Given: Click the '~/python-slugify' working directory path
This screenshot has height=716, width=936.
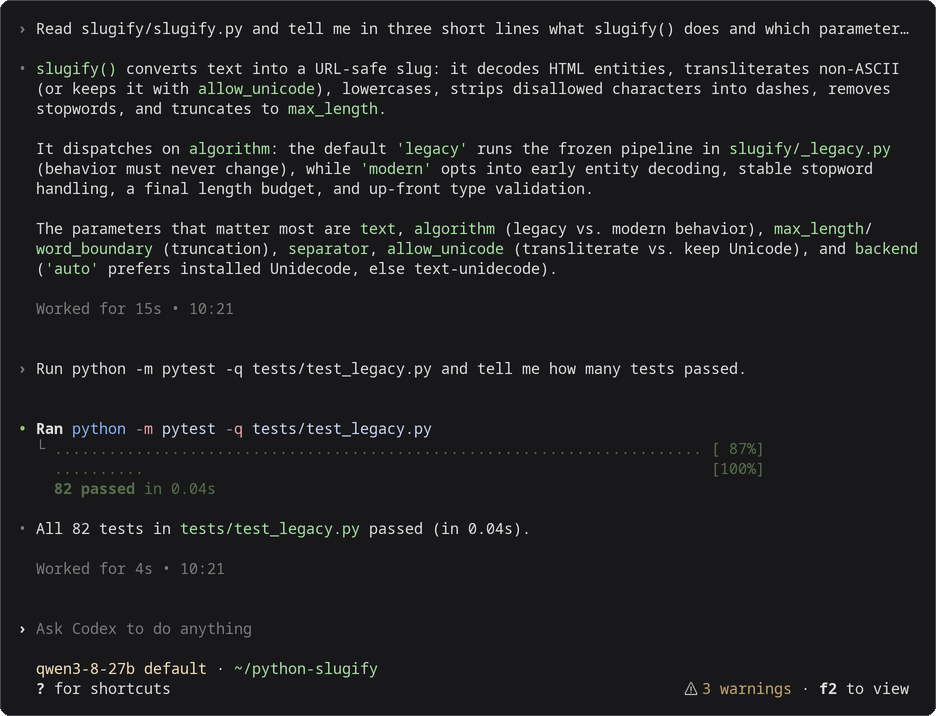Looking at the screenshot, I should 306,668.
